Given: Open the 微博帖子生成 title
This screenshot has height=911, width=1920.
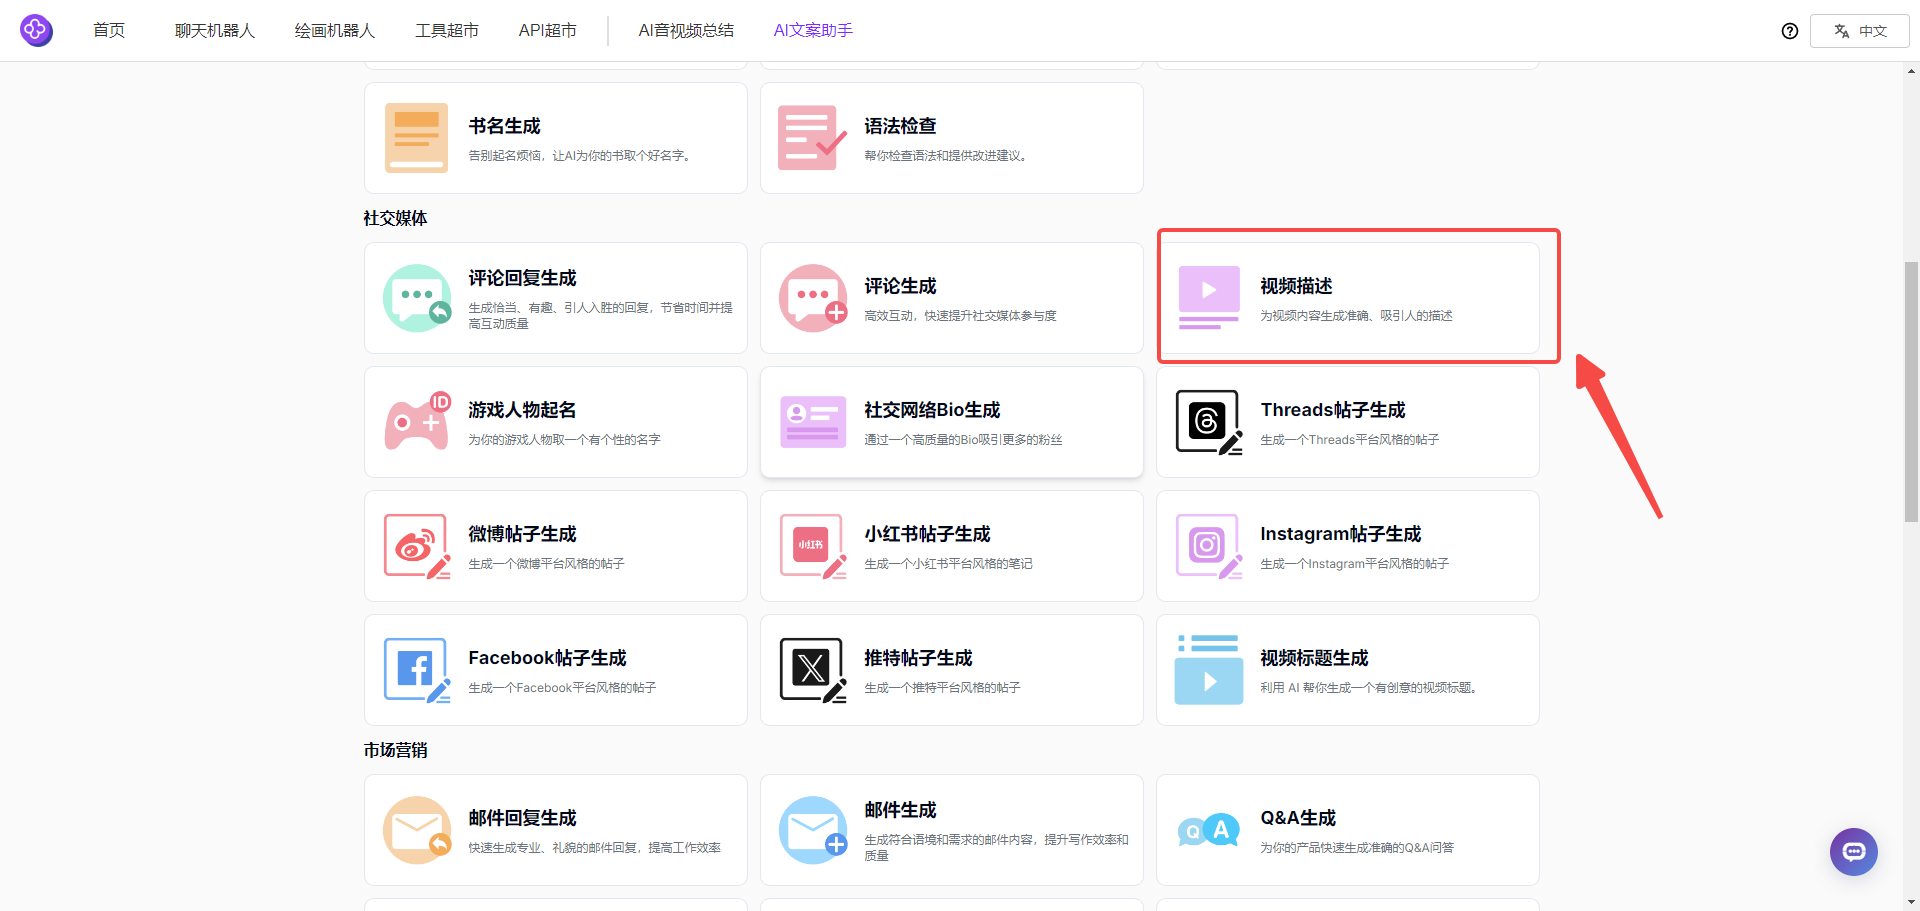Looking at the screenshot, I should [523, 534].
